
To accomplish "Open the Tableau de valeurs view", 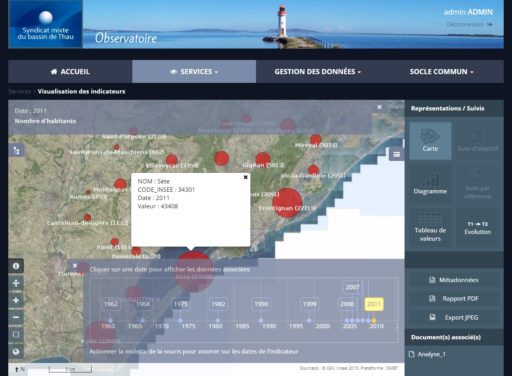I will coord(430,227).
